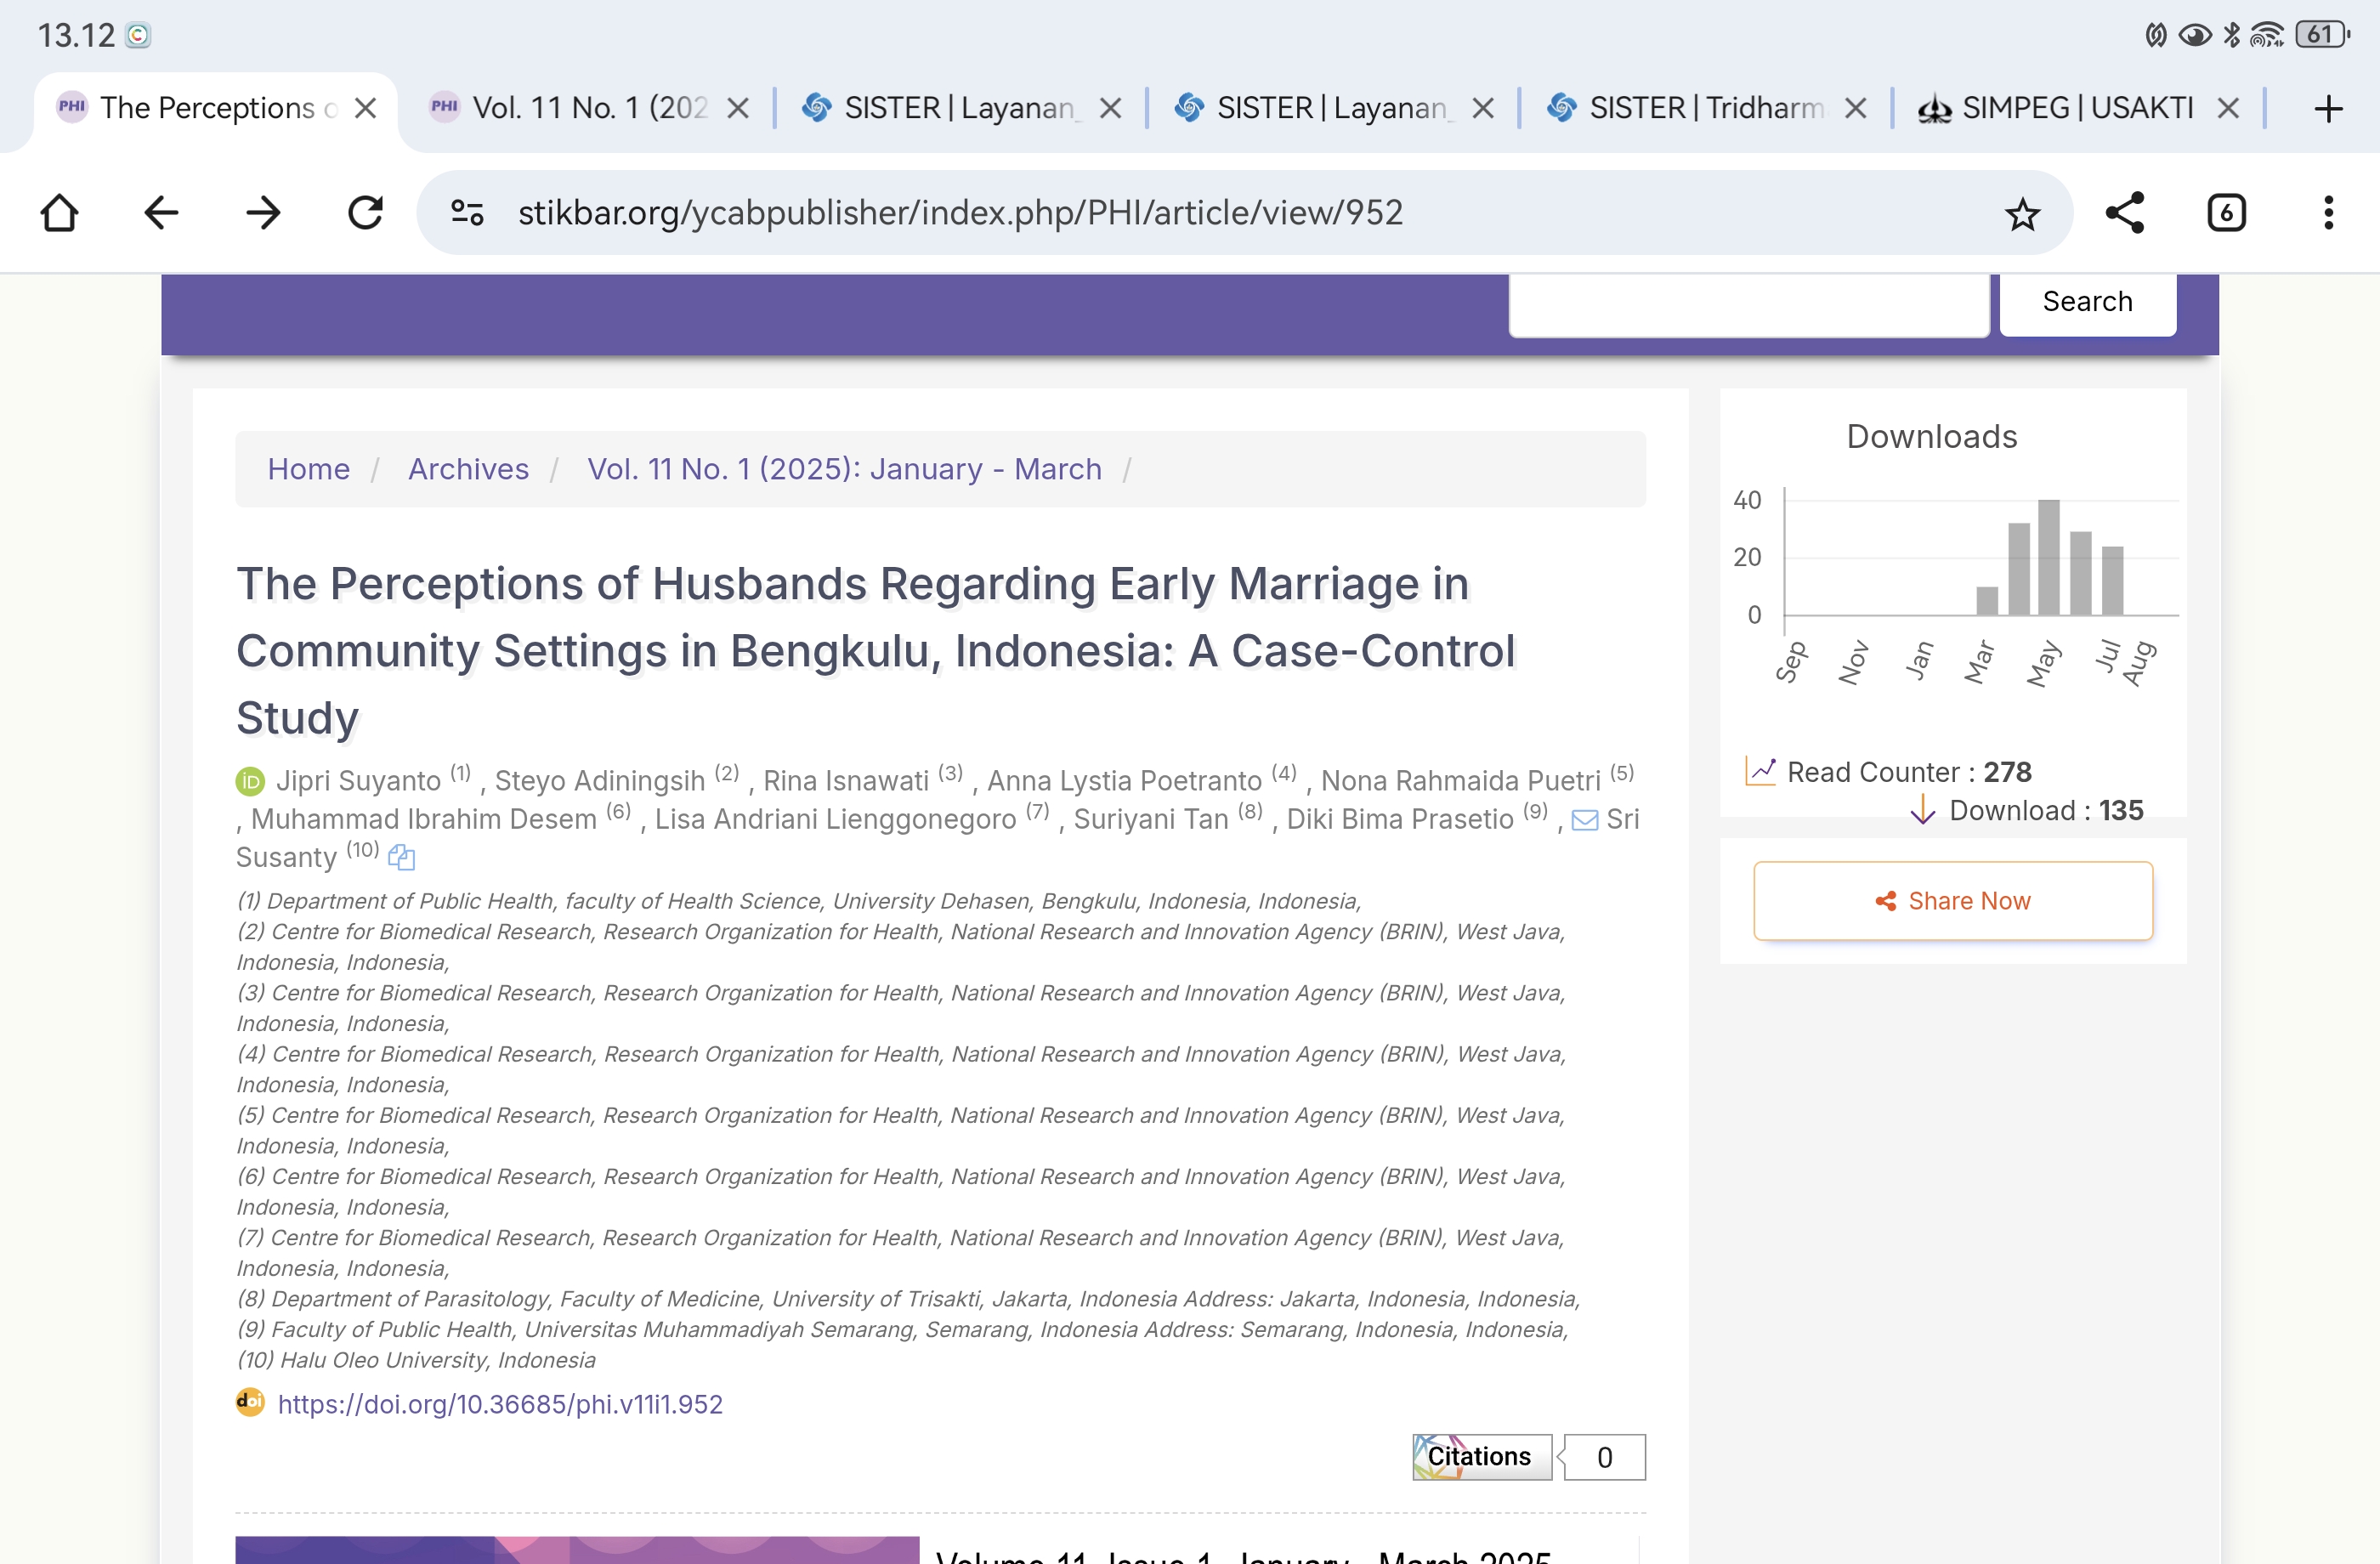The height and width of the screenshot is (1564, 2380).
Task: Open Home breadcrumb link
Action: (x=308, y=469)
